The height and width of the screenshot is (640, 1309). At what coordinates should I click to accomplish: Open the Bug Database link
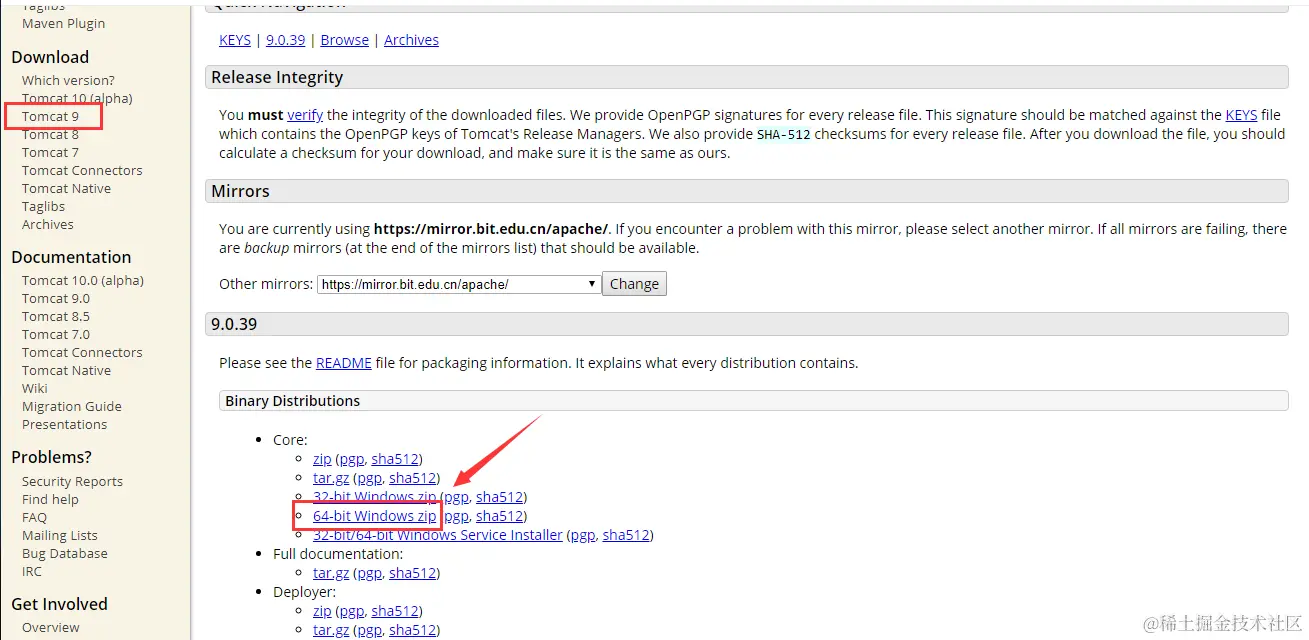(65, 553)
